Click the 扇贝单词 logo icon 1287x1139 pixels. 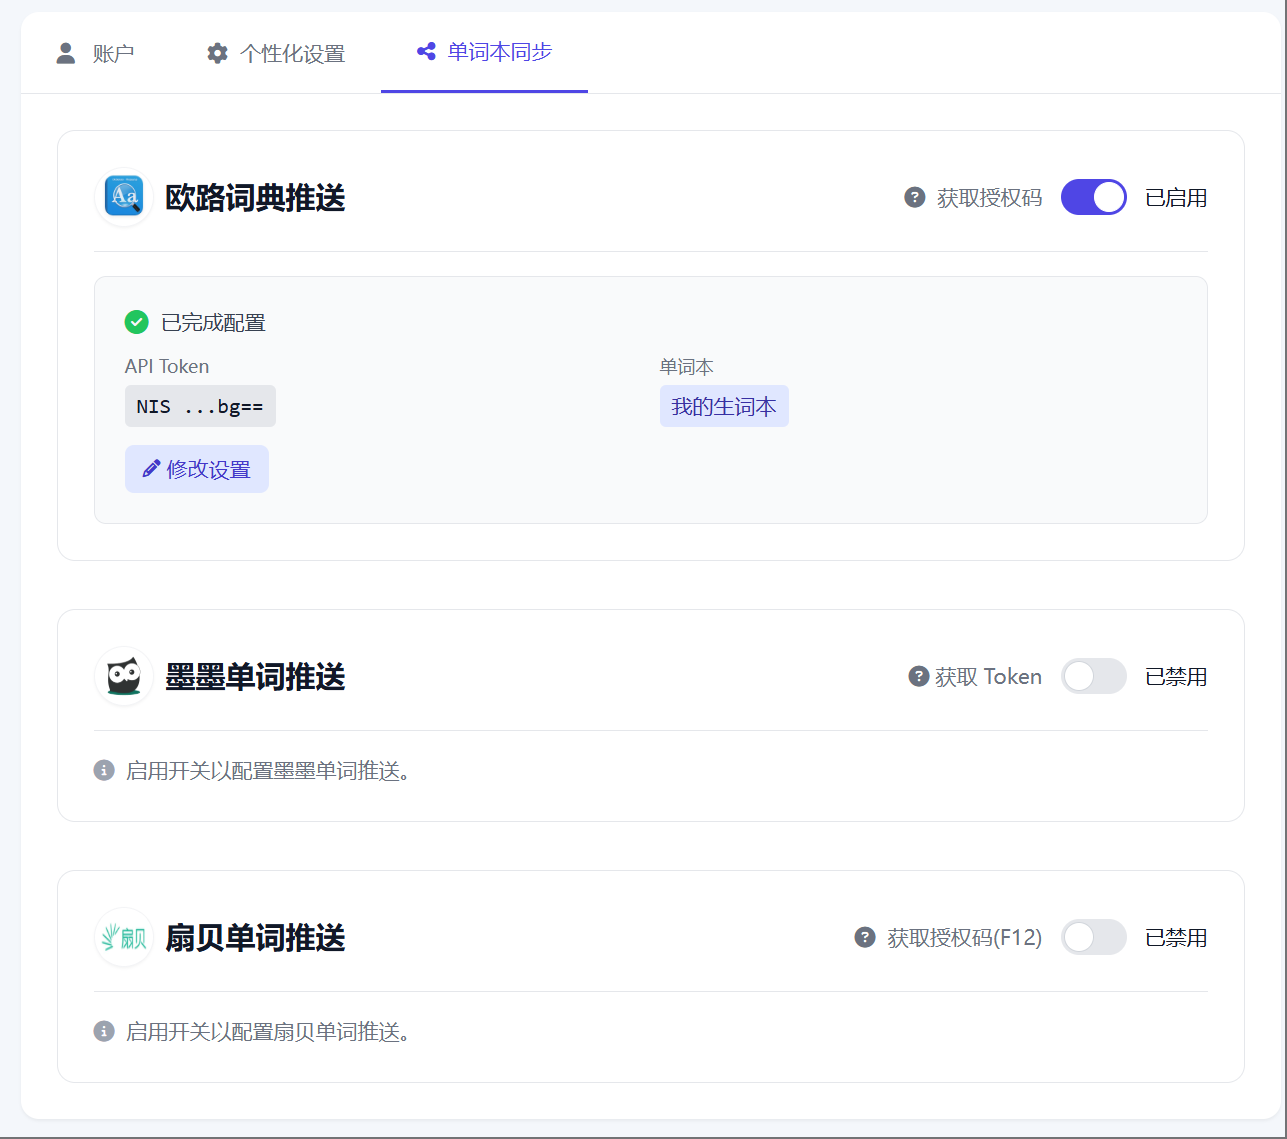click(x=124, y=937)
